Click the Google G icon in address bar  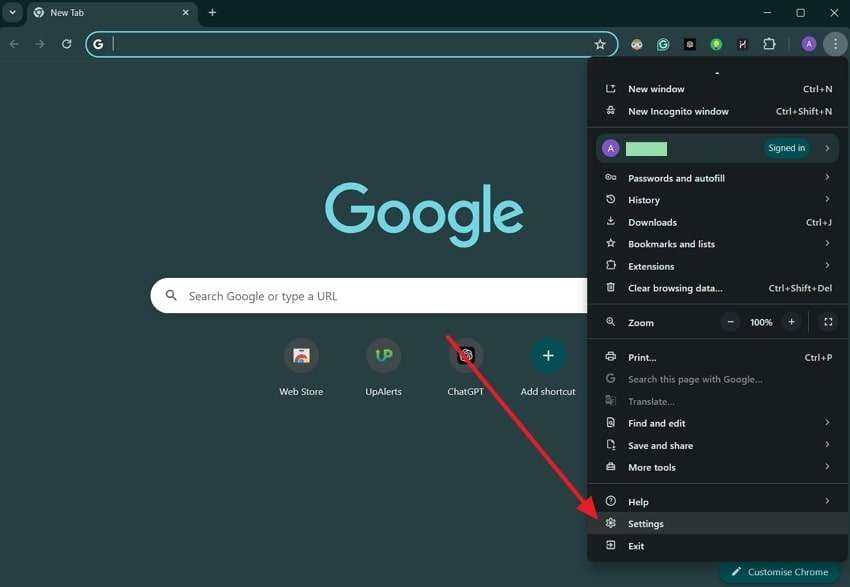pyautogui.click(x=98, y=44)
